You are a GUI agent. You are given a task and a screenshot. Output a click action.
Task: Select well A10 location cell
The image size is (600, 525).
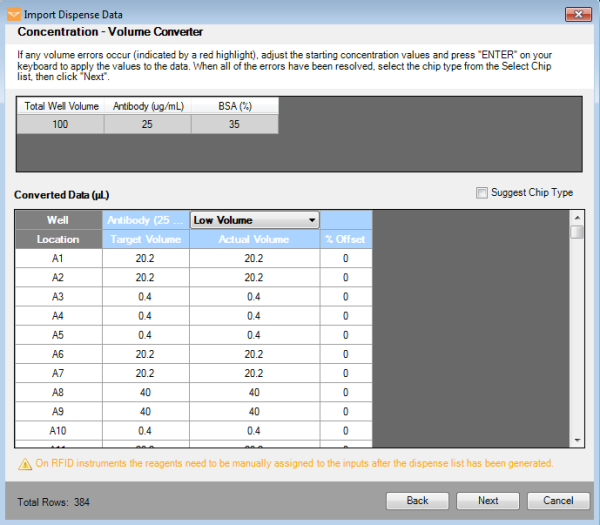tap(59, 430)
